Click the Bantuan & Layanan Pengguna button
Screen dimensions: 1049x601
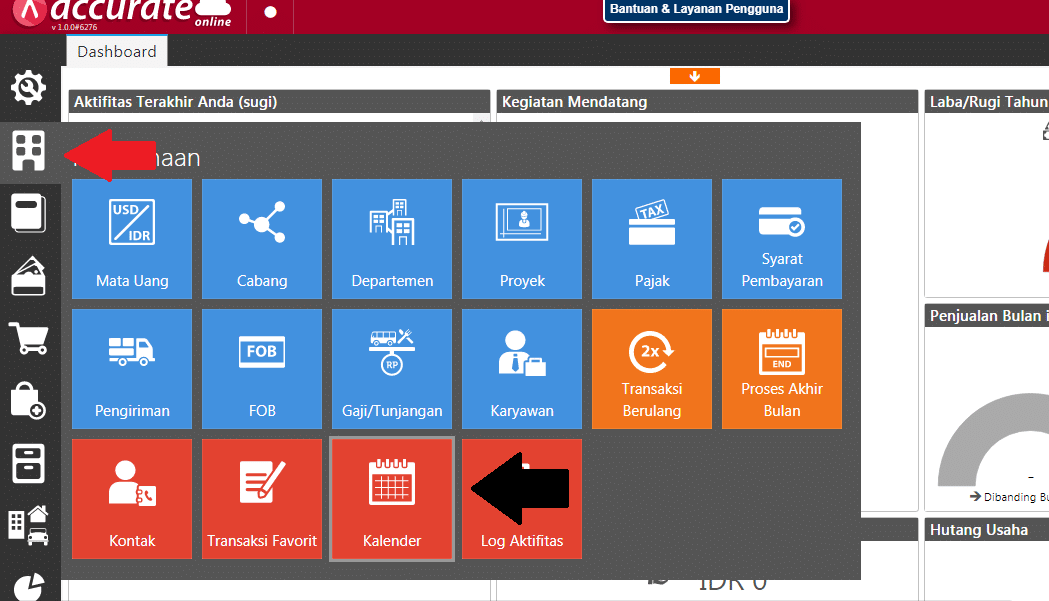pyautogui.click(x=696, y=9)
